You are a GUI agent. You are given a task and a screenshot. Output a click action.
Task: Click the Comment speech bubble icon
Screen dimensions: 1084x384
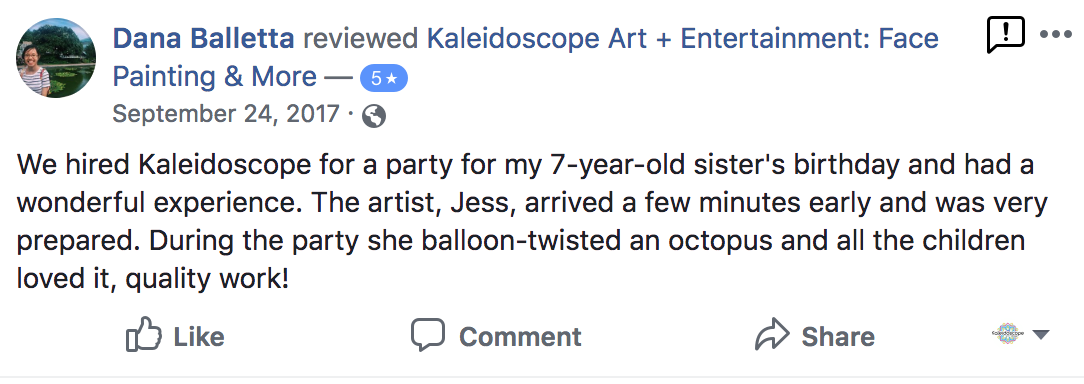(x=427, y=335)
